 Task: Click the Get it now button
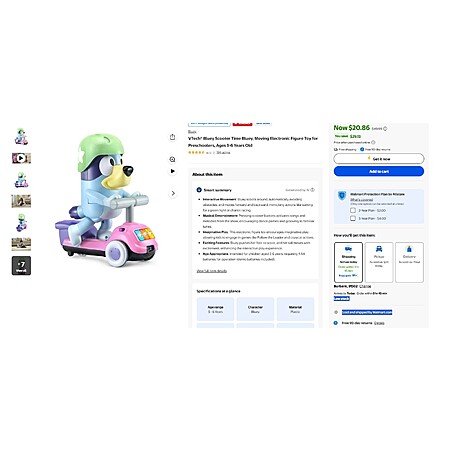click(379, 159)
